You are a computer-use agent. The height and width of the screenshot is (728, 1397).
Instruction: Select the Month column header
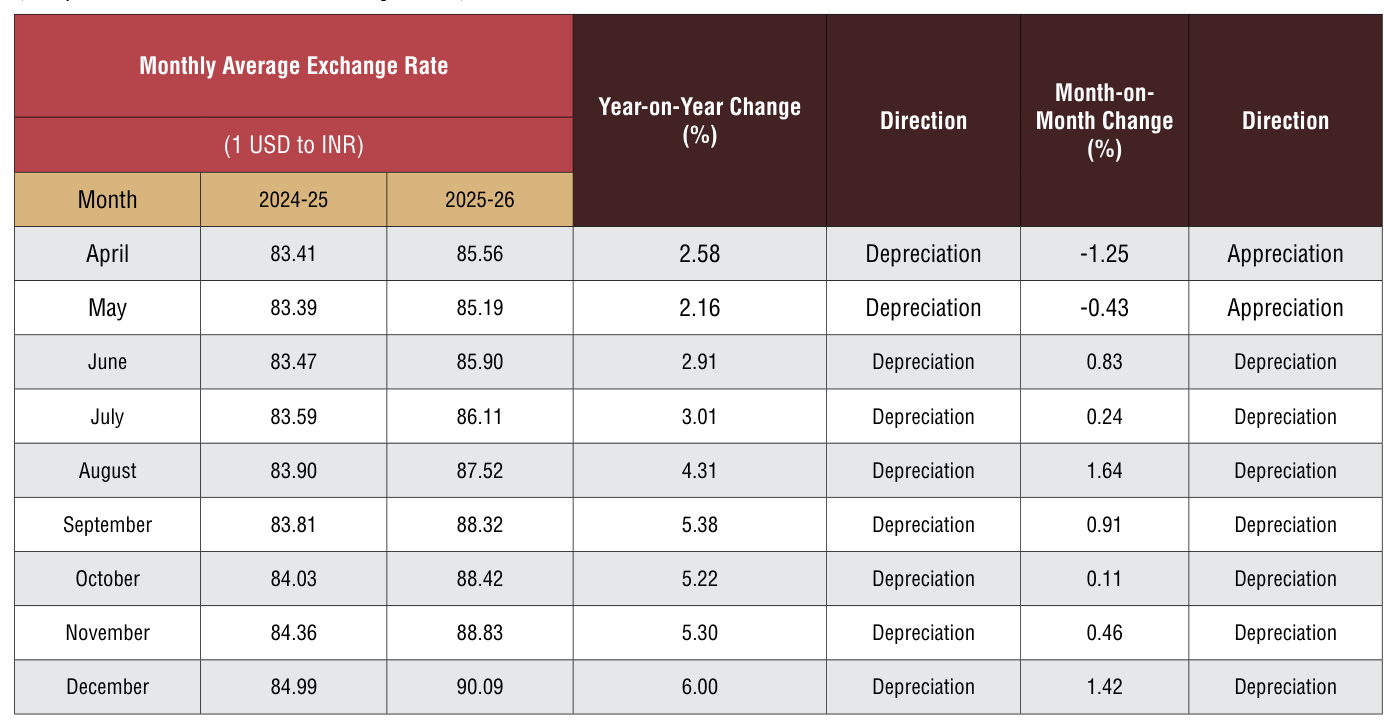coord(108,199)
